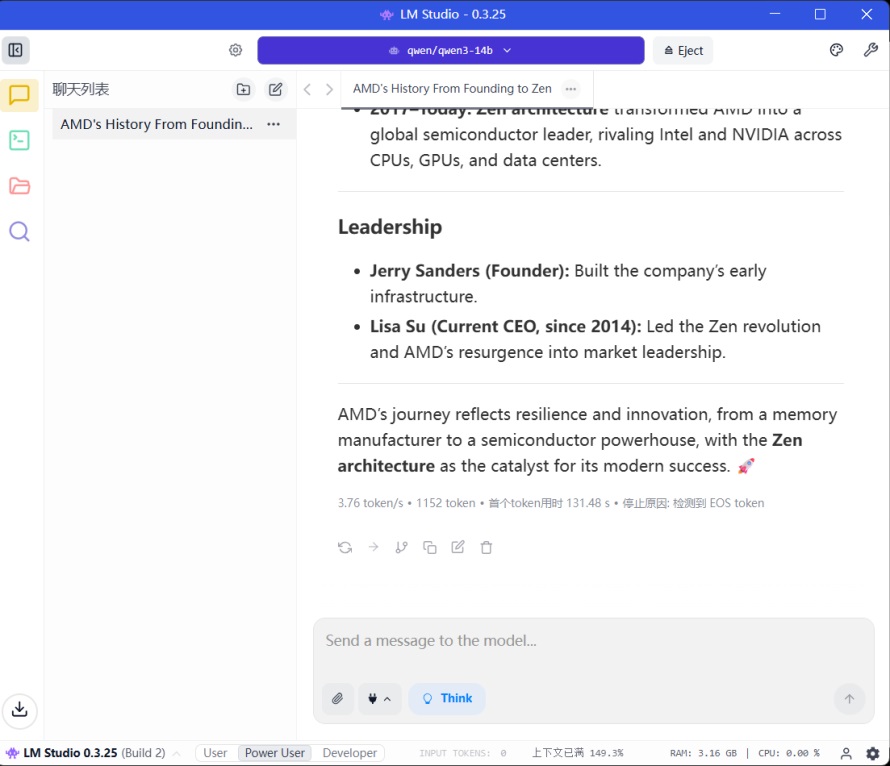The height and width of the screenshot is (766, 890).
Task: Switch to User mode
Action: [x=216, y=753]
